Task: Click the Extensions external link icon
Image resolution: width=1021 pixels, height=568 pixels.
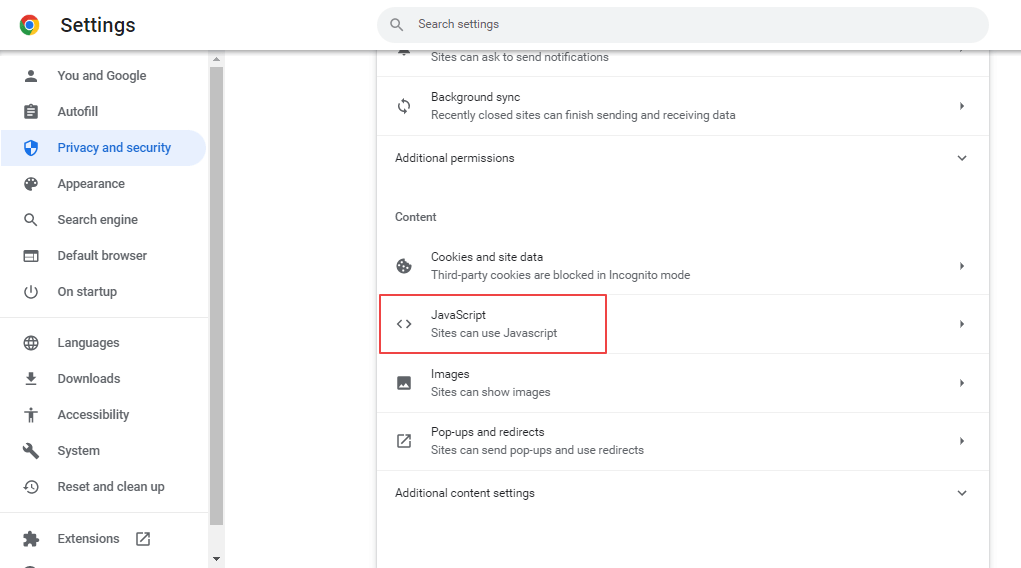Action: click(143, 539)
